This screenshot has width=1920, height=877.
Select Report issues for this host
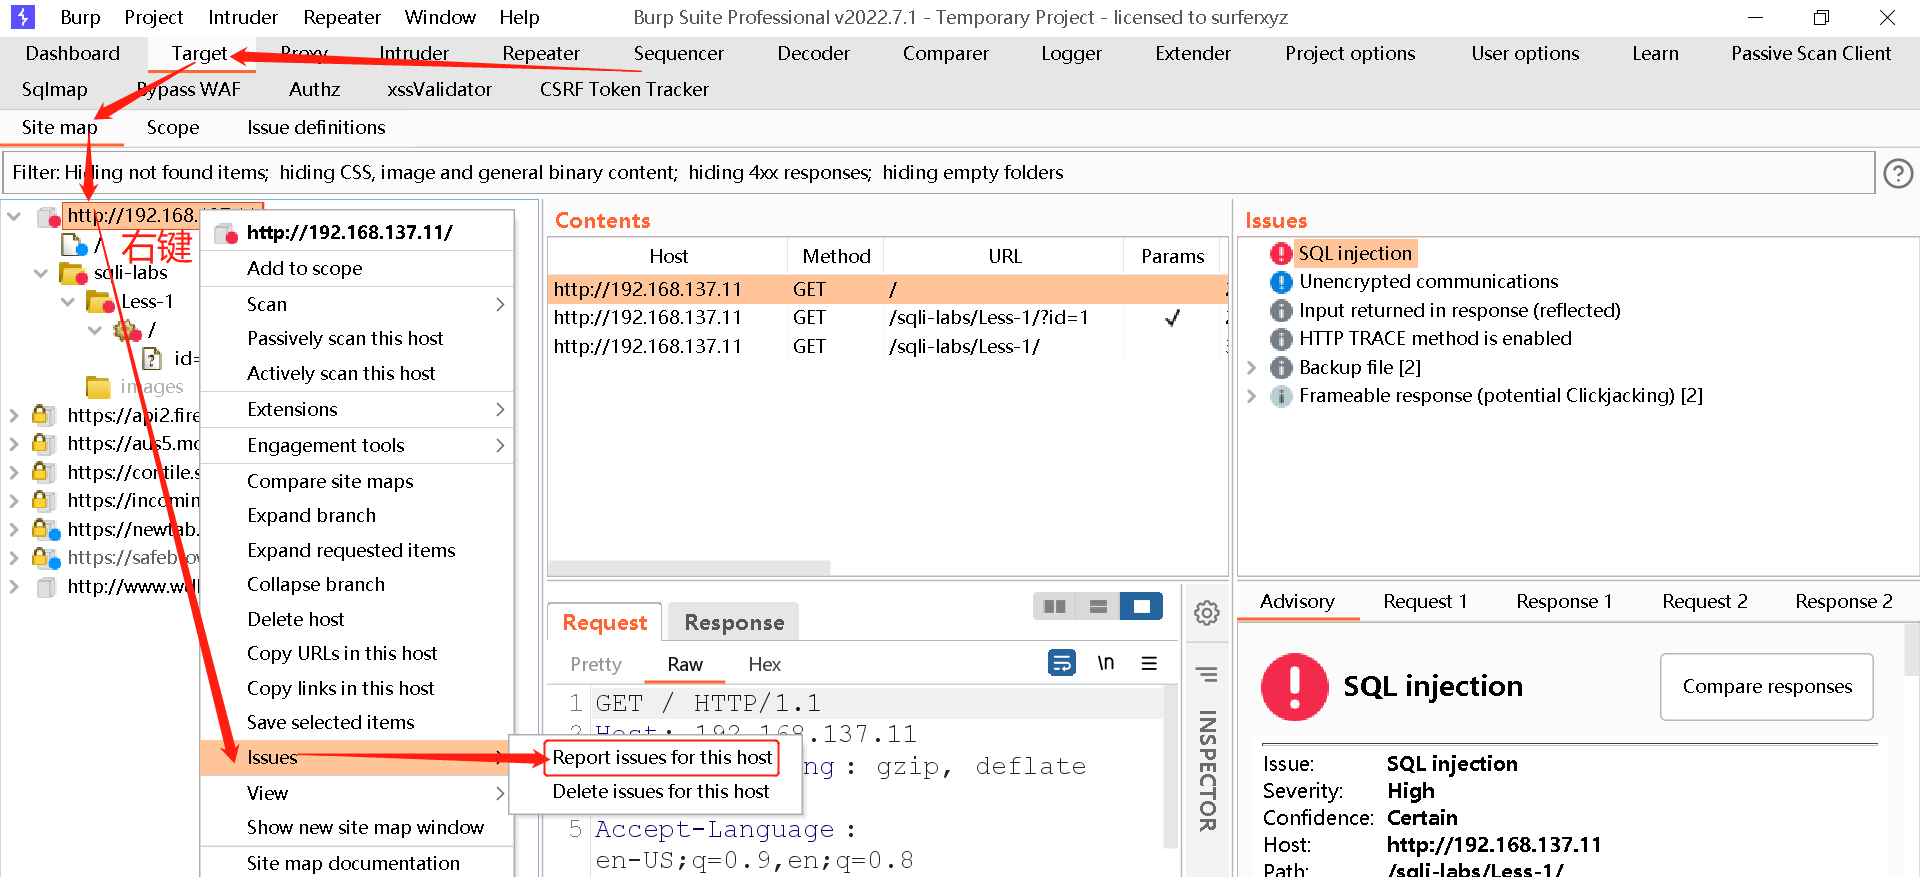pyautogui.click(x=662, y=758)
